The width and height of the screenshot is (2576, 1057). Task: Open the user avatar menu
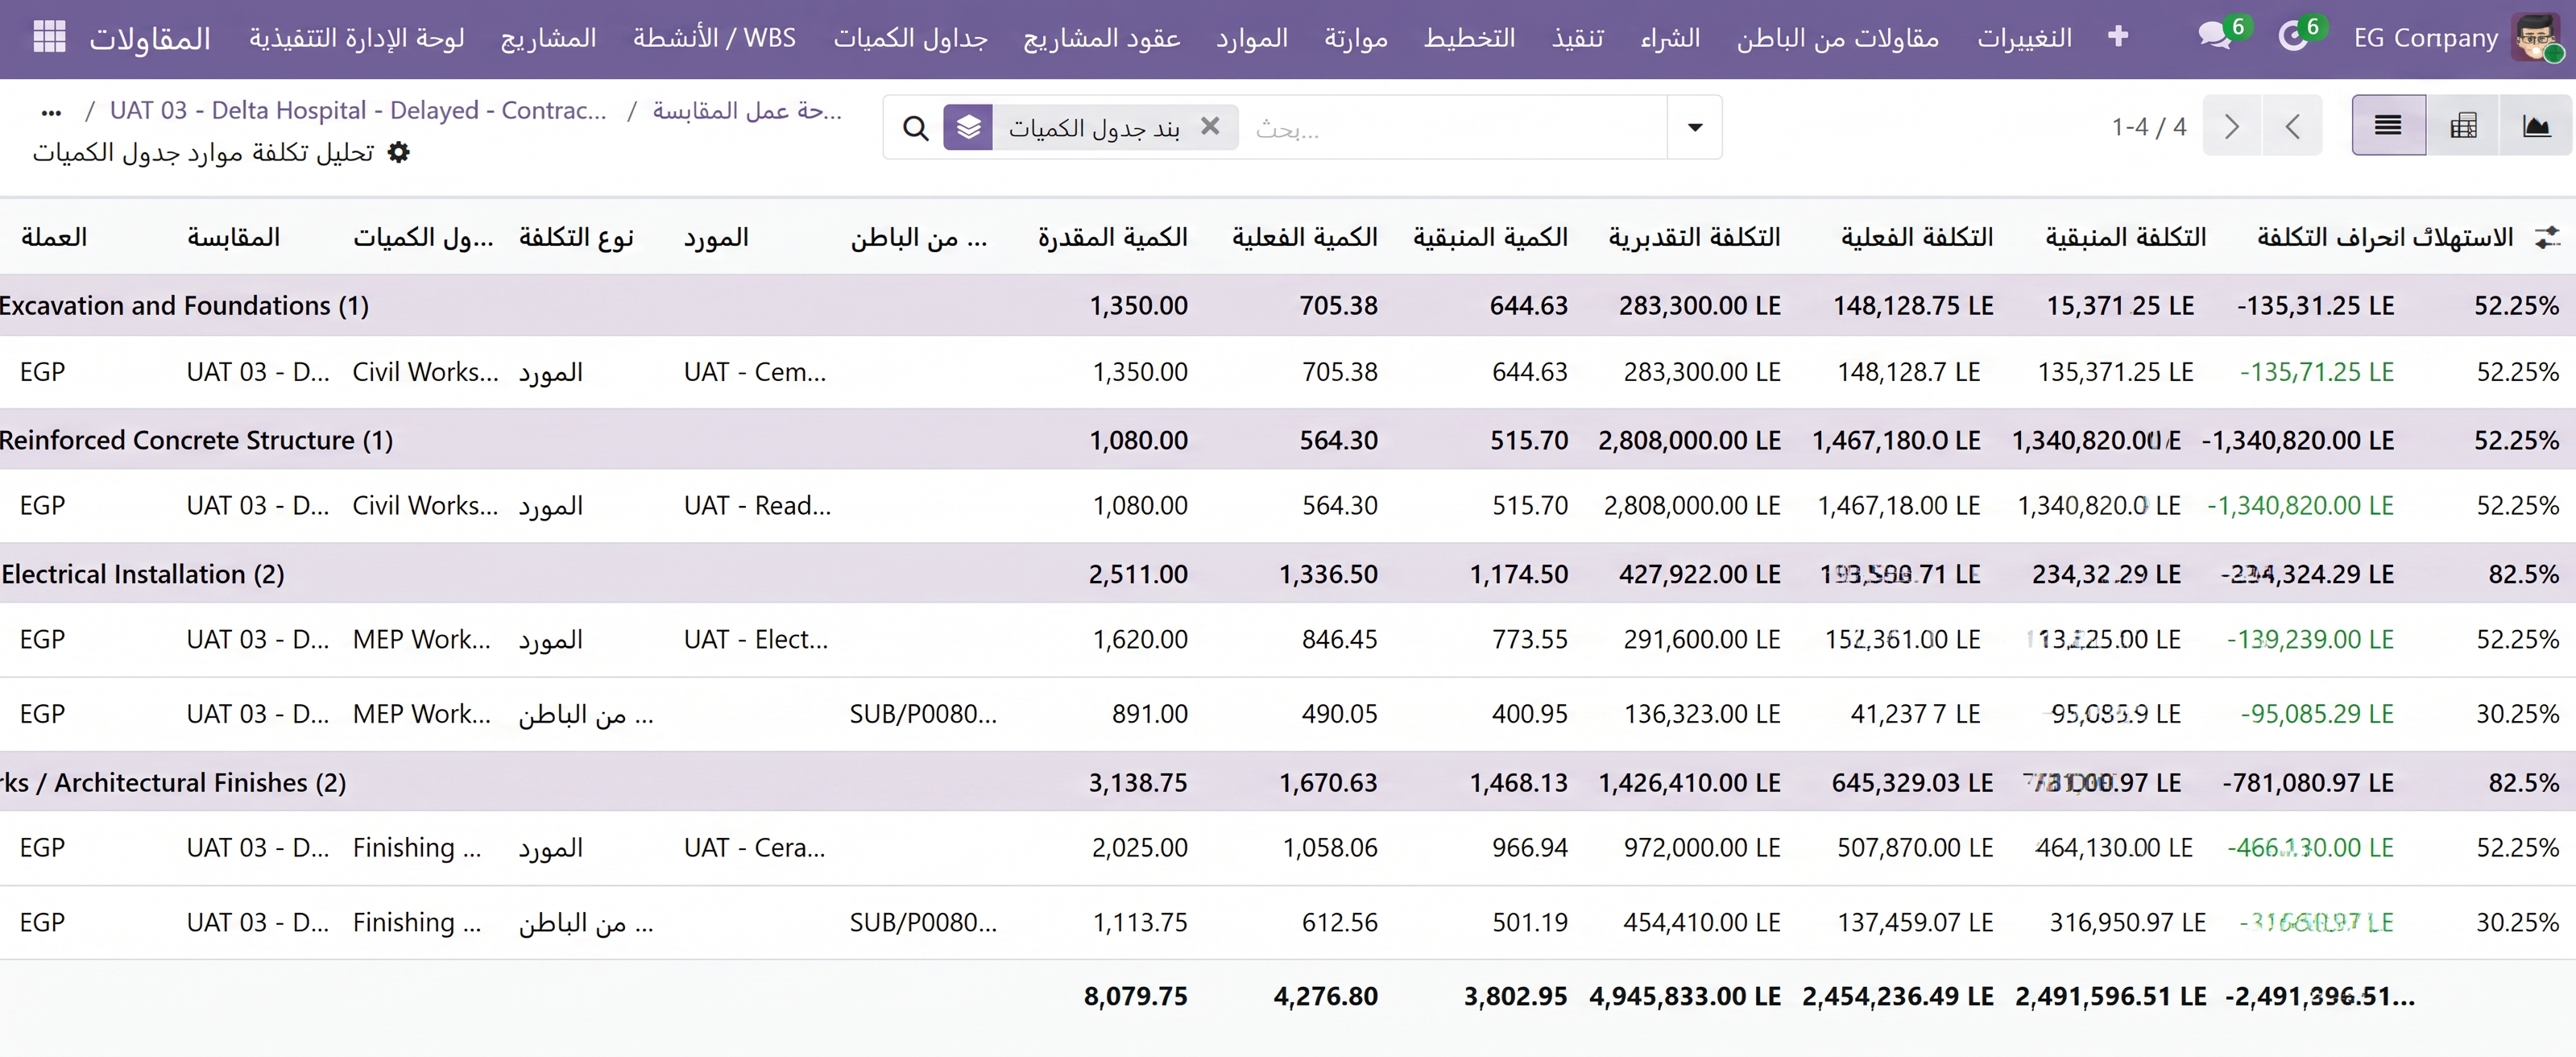pyautogui.click(x=2538, y=38)
